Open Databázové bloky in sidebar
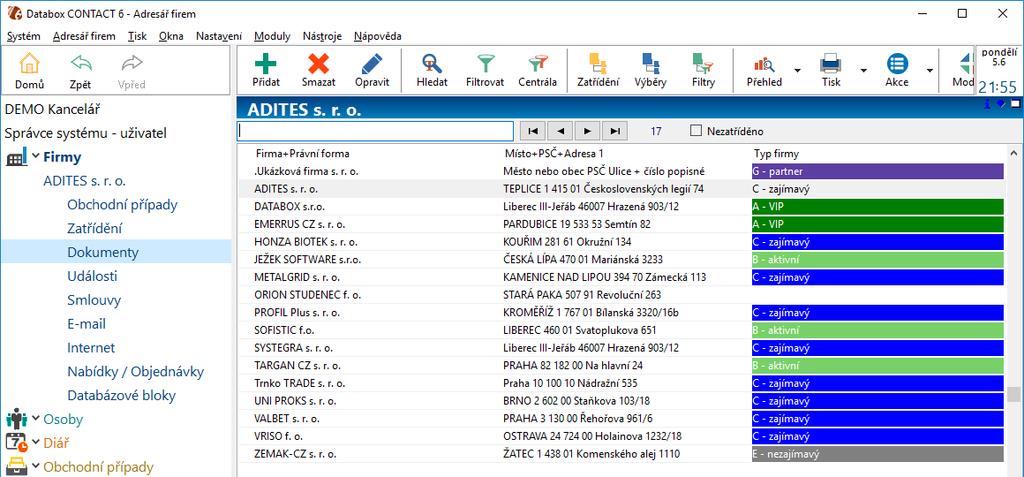The height and width of the screenshot is (477, 1024). [121, 395]
